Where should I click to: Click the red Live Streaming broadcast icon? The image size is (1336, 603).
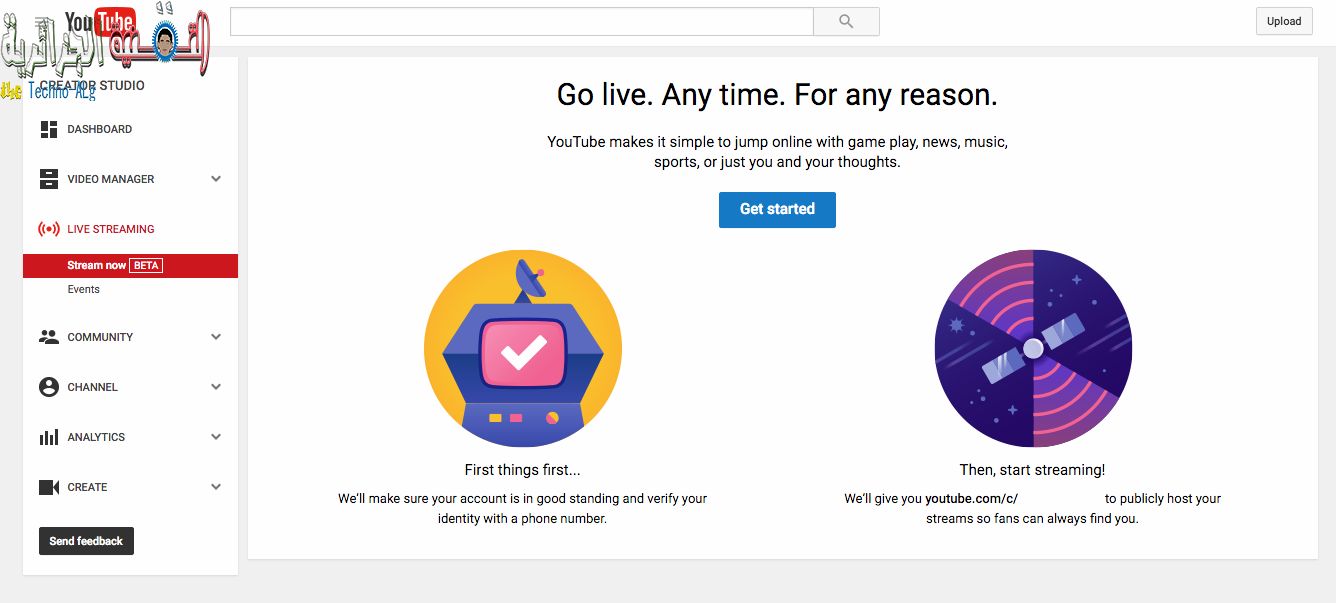pos(48,228)
